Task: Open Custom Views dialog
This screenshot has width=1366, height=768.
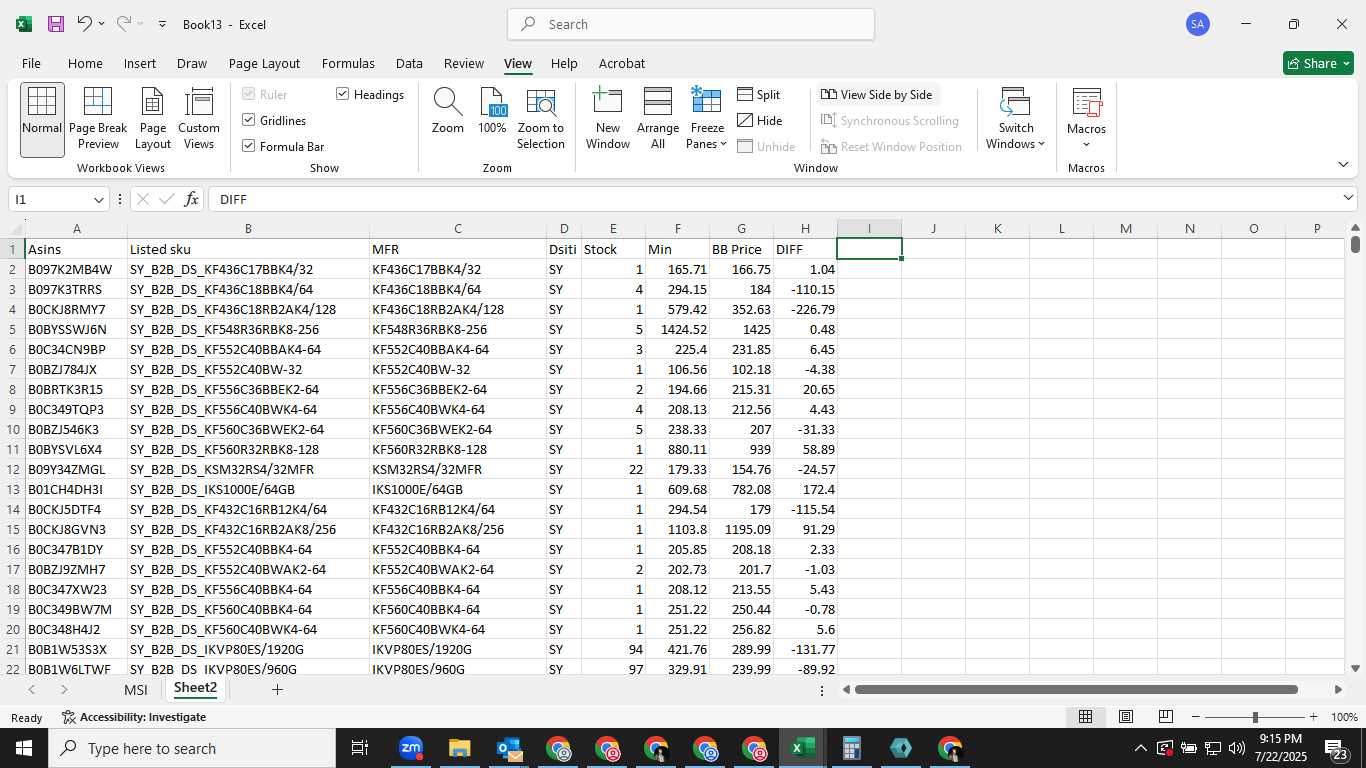Action: pos(199,119)
